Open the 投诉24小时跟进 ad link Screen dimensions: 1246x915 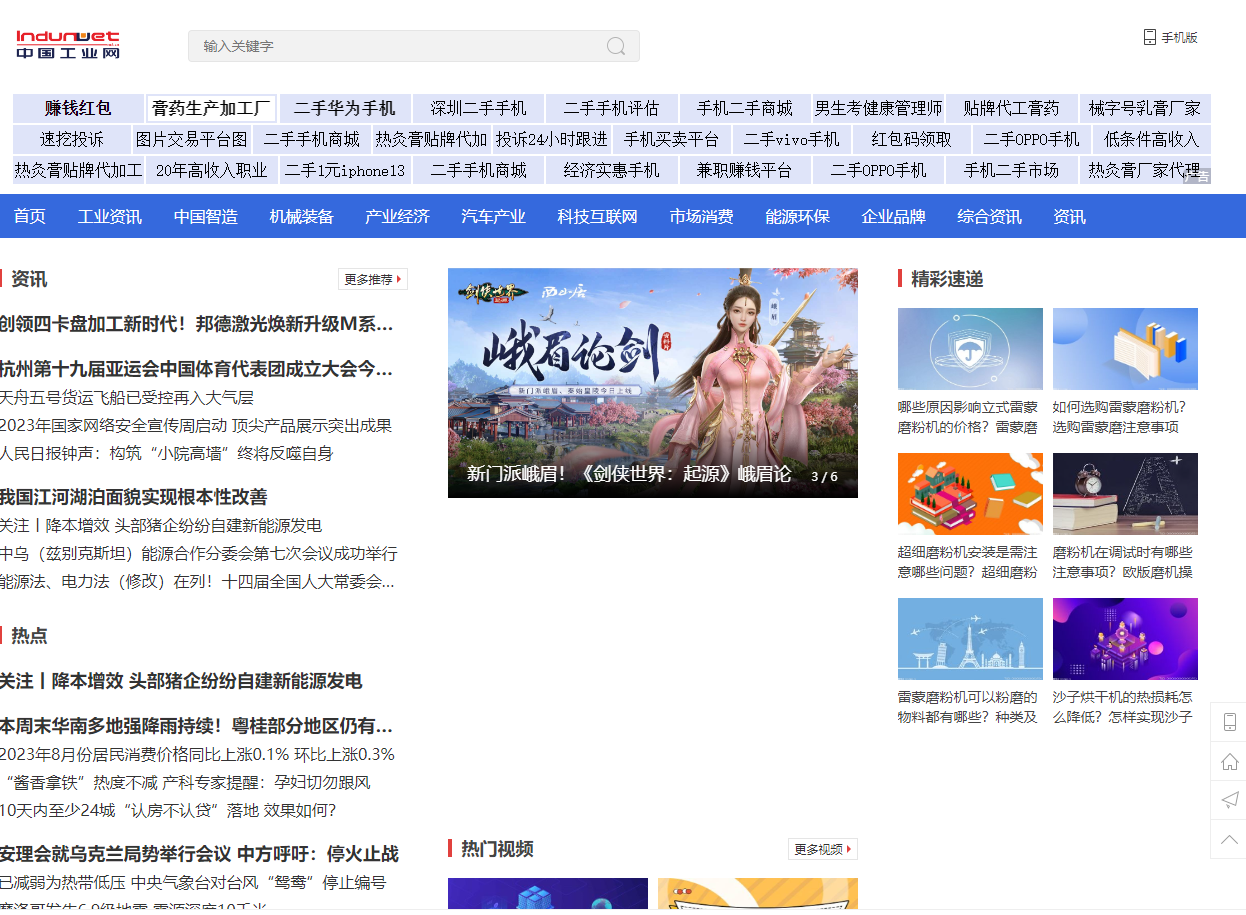tap(552, 140)
